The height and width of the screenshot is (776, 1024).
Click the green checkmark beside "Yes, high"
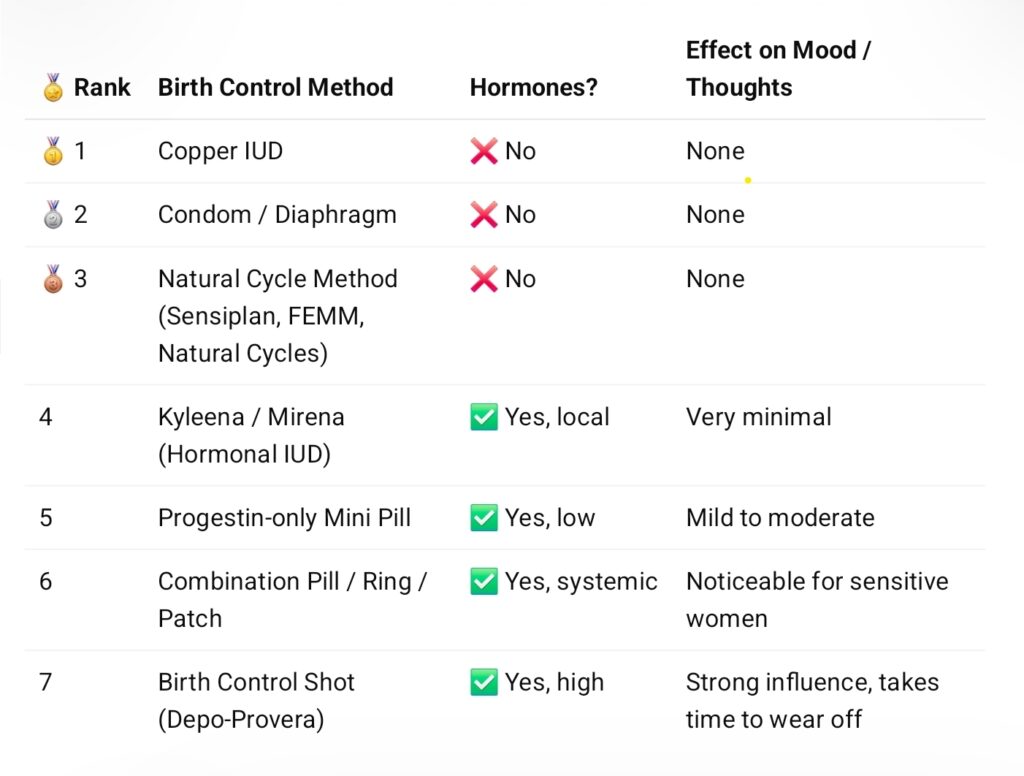[484, 683]
